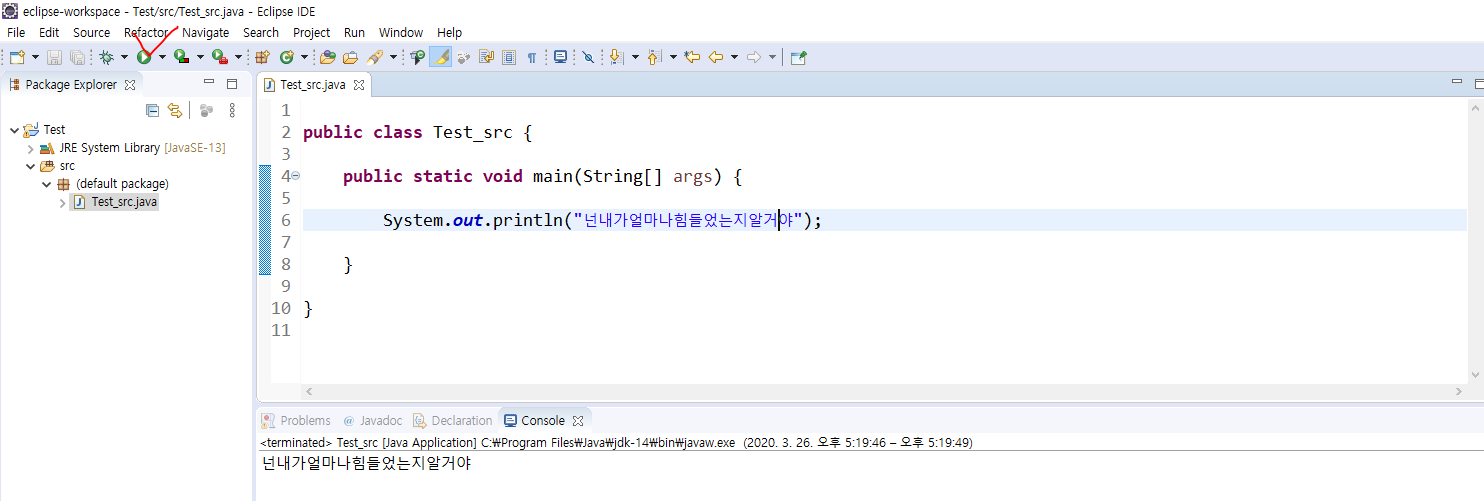This screenshot has width=1484, height=501.
Task: Click the Next Annotation arrow icon
Action: coord(616,57)
